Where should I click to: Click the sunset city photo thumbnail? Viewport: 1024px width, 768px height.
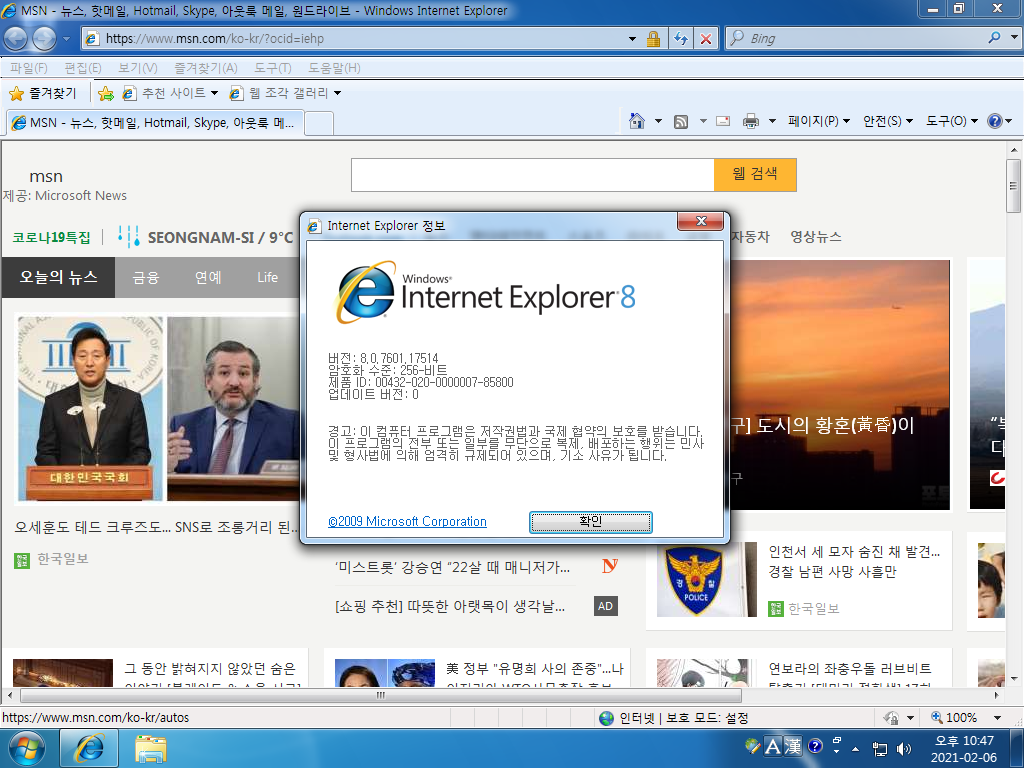[840, 385]
